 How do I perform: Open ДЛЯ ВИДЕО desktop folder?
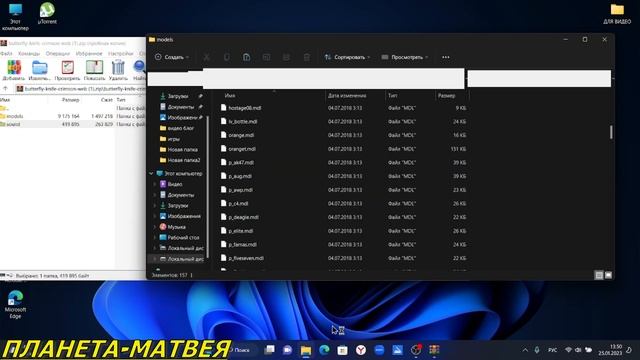tap(617, 13)
